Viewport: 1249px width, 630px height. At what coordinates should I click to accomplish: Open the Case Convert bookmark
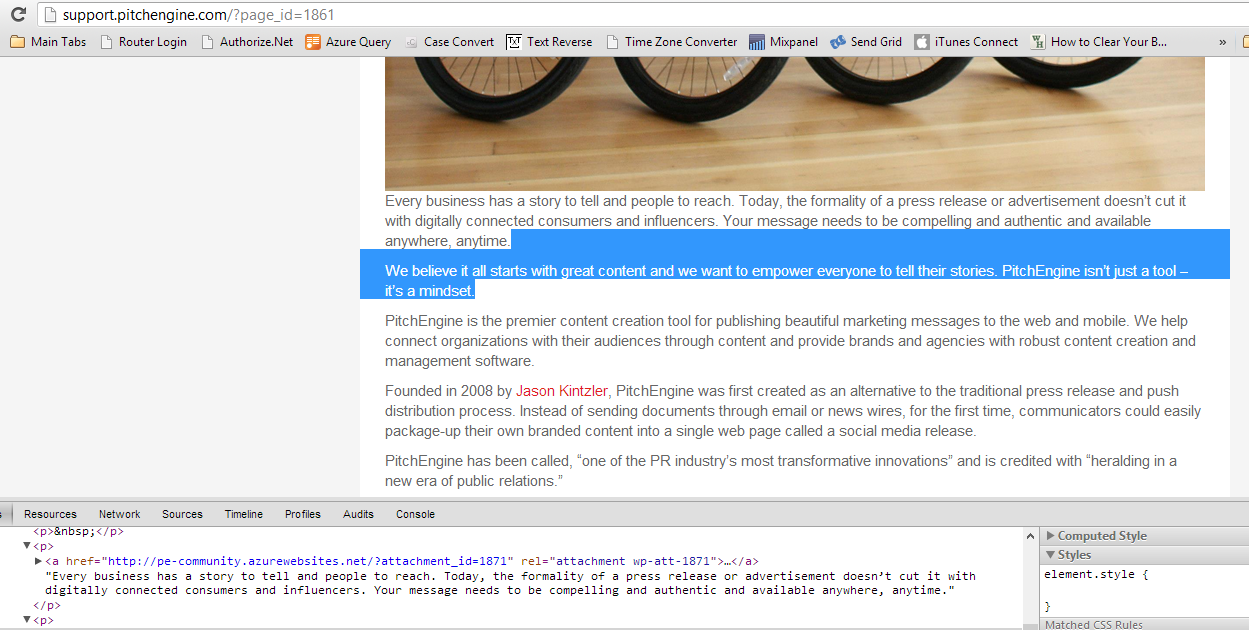point(449,42)
